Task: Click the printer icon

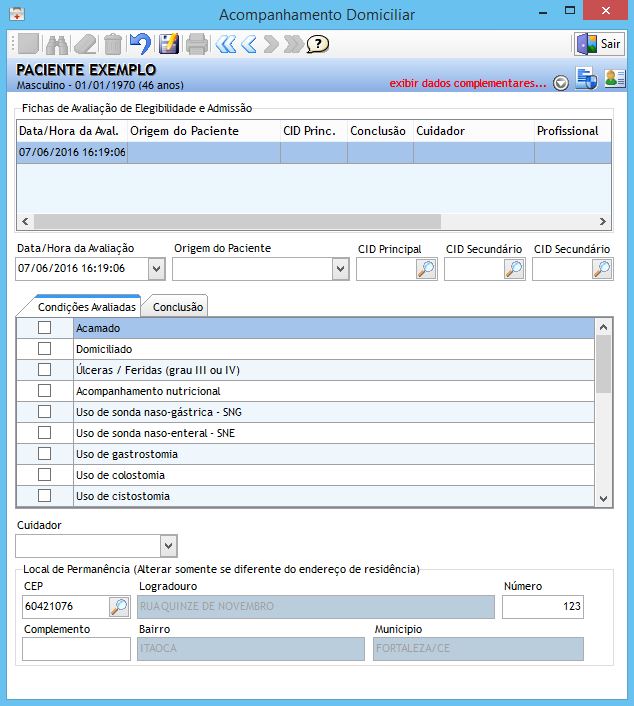Action: [197, 44]
